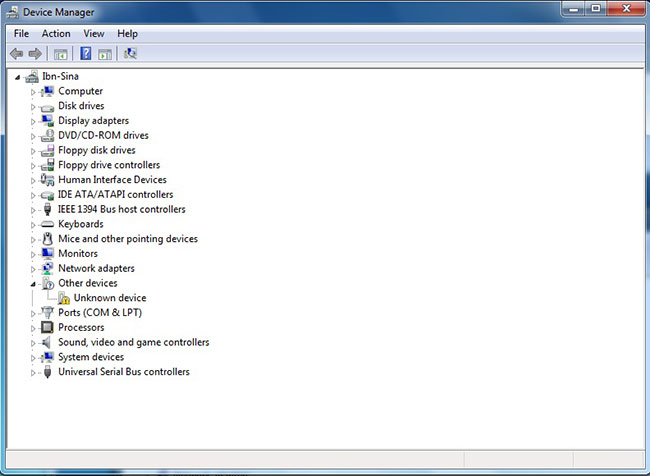Select the IDE ATA/ATAPI controllers label
Image resolution: width=650 pixels, height=476 pixels.
coord(116,194)
